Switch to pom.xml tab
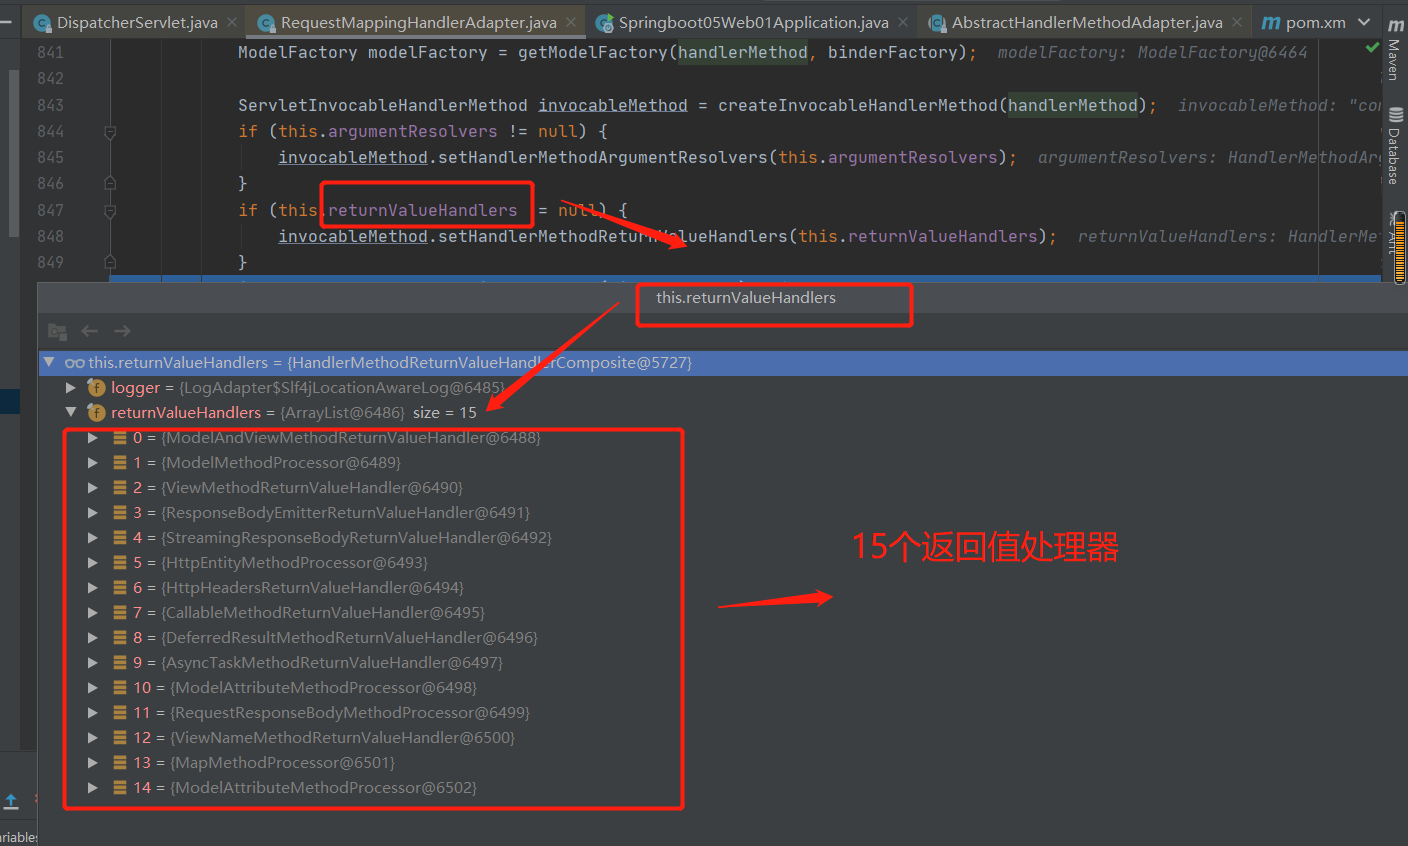 [x=1303, y=22]
